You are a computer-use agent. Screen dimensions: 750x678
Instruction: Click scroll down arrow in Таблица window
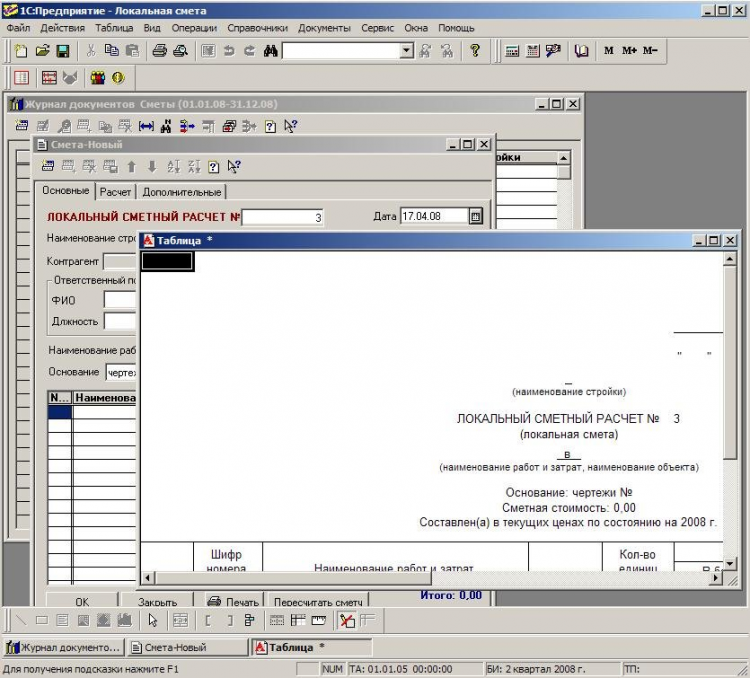click(729, 564)
